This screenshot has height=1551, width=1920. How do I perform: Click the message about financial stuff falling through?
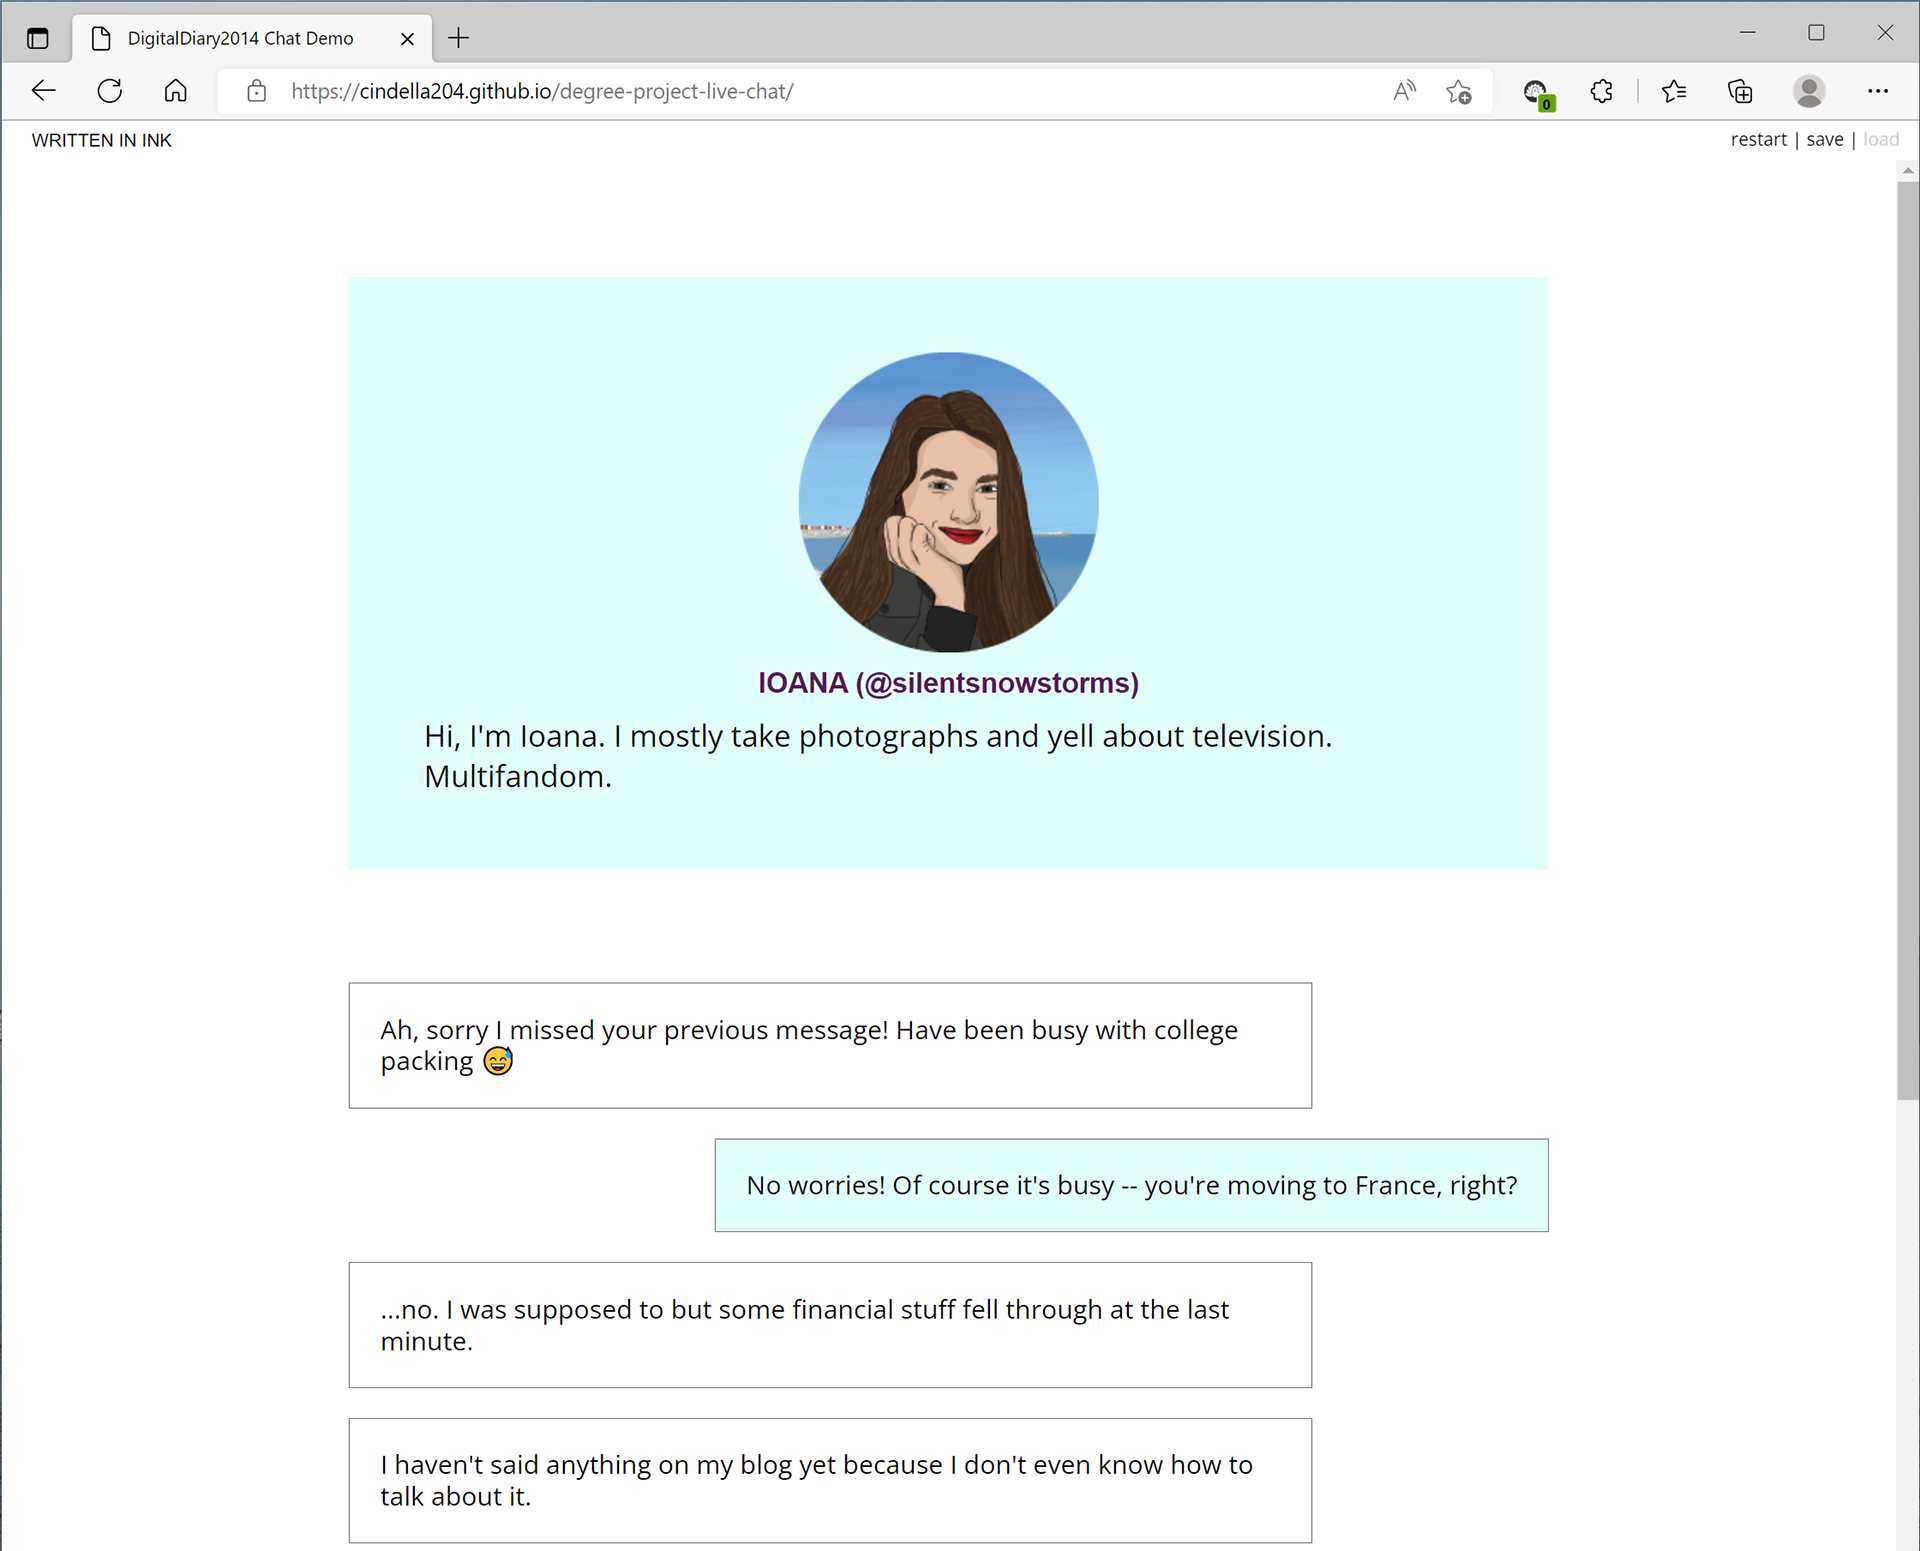(830, 1325)
